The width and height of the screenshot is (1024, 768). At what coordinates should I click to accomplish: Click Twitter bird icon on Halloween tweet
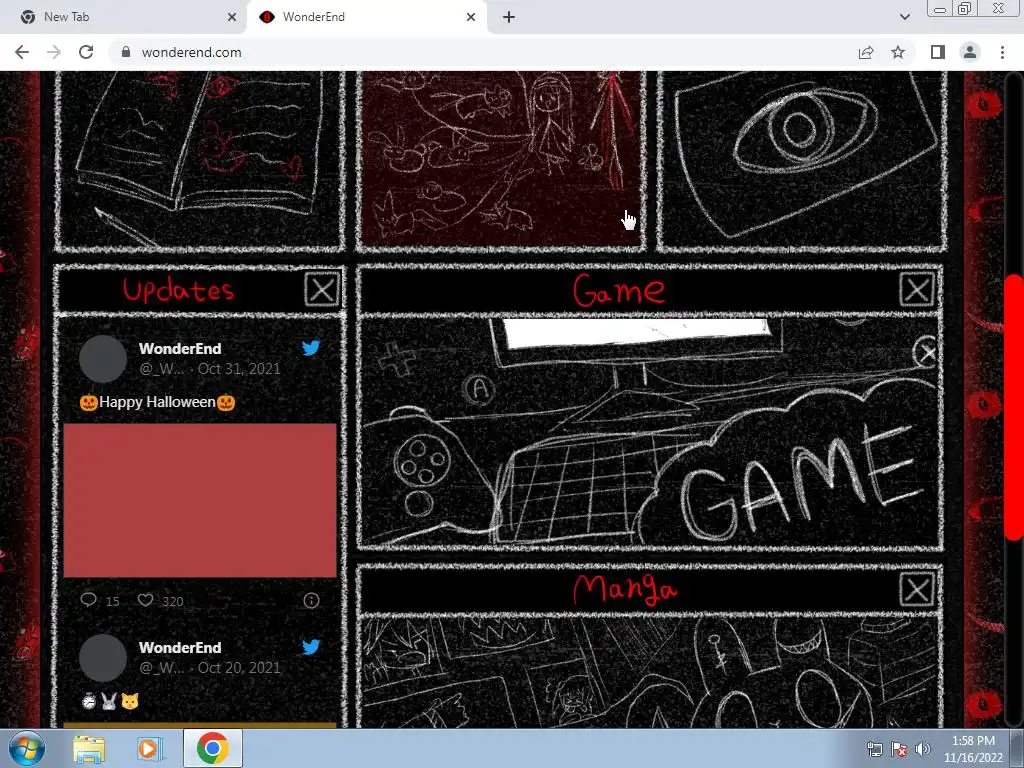(x=312, y=348)
